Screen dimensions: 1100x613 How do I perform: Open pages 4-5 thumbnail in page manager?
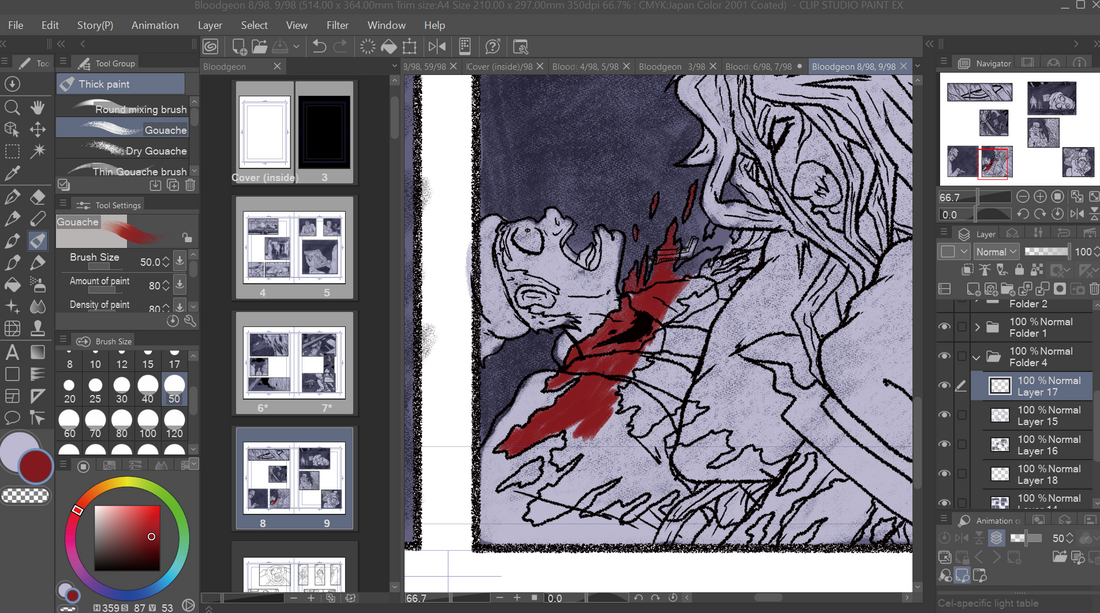295,248
